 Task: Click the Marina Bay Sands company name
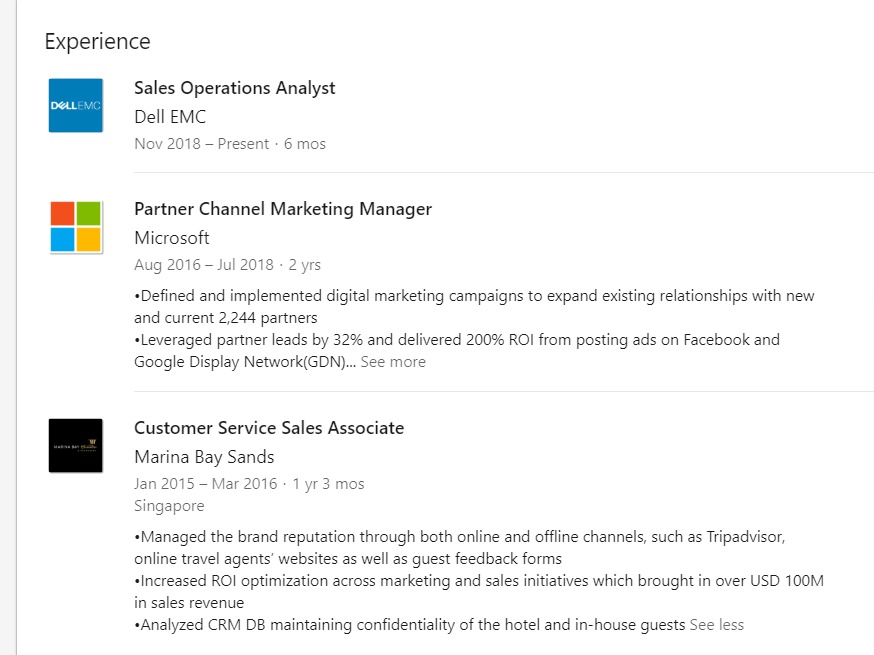pyautogui.click(x=204, y=457)
